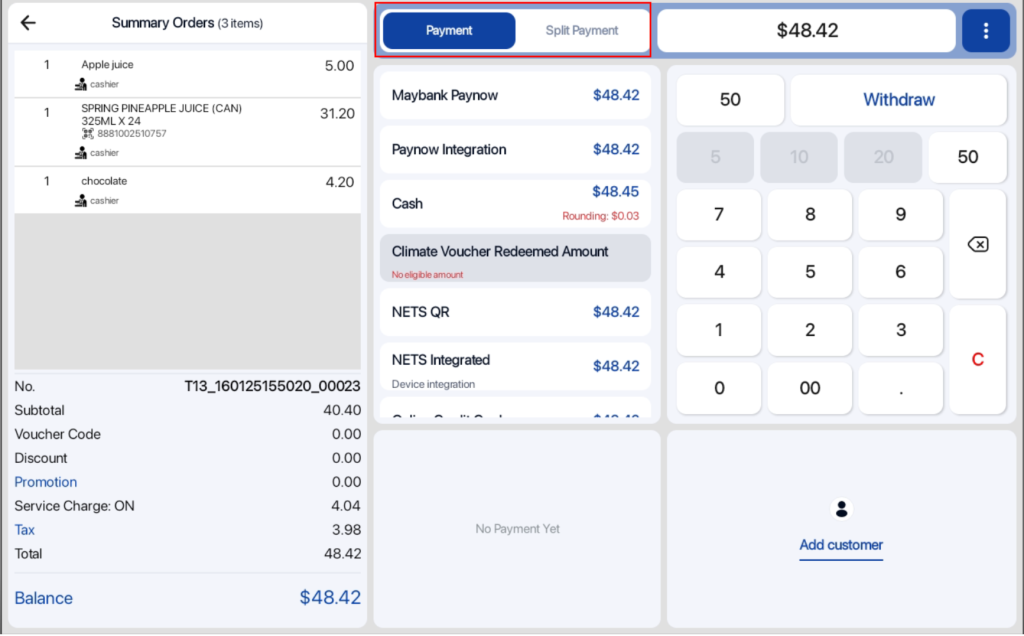
Task: Select Maybank Paynow payment method
Action: coord(515,96)
